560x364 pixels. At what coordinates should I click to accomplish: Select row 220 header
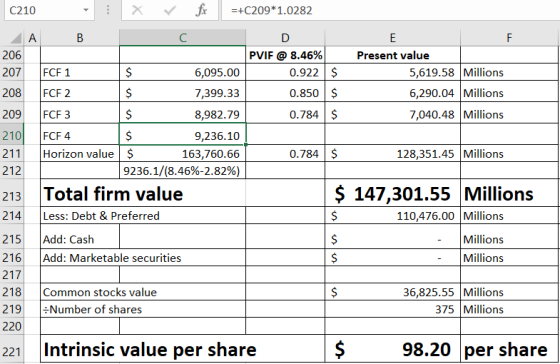[x=12, y=326]
